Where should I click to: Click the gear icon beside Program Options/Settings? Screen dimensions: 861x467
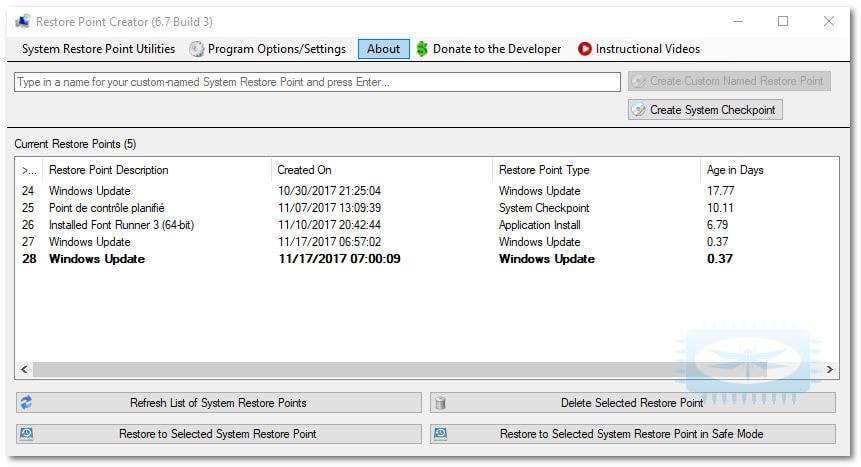click(x=197, y=49)
